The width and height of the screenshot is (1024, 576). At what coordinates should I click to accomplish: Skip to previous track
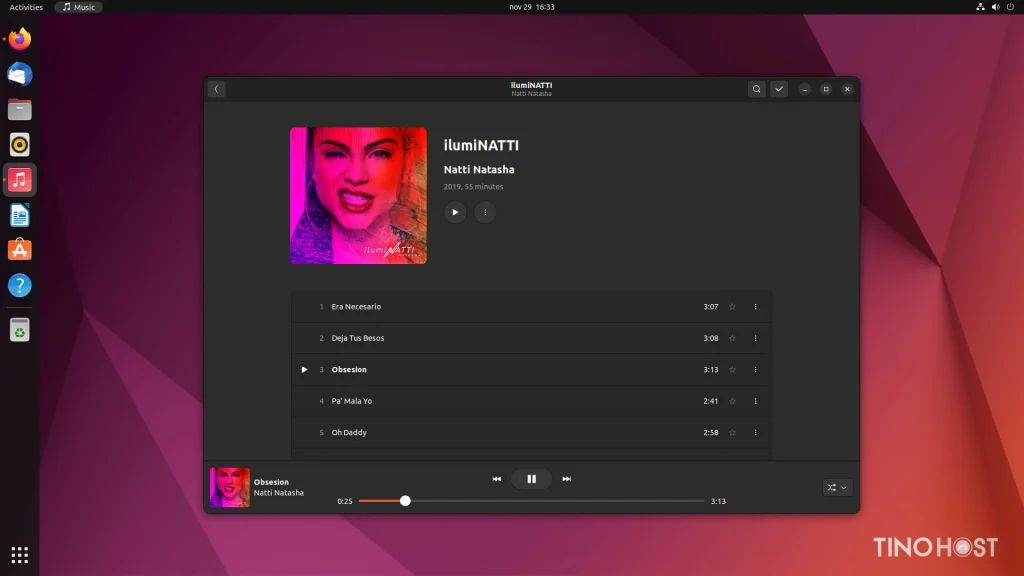click(496, 479)
